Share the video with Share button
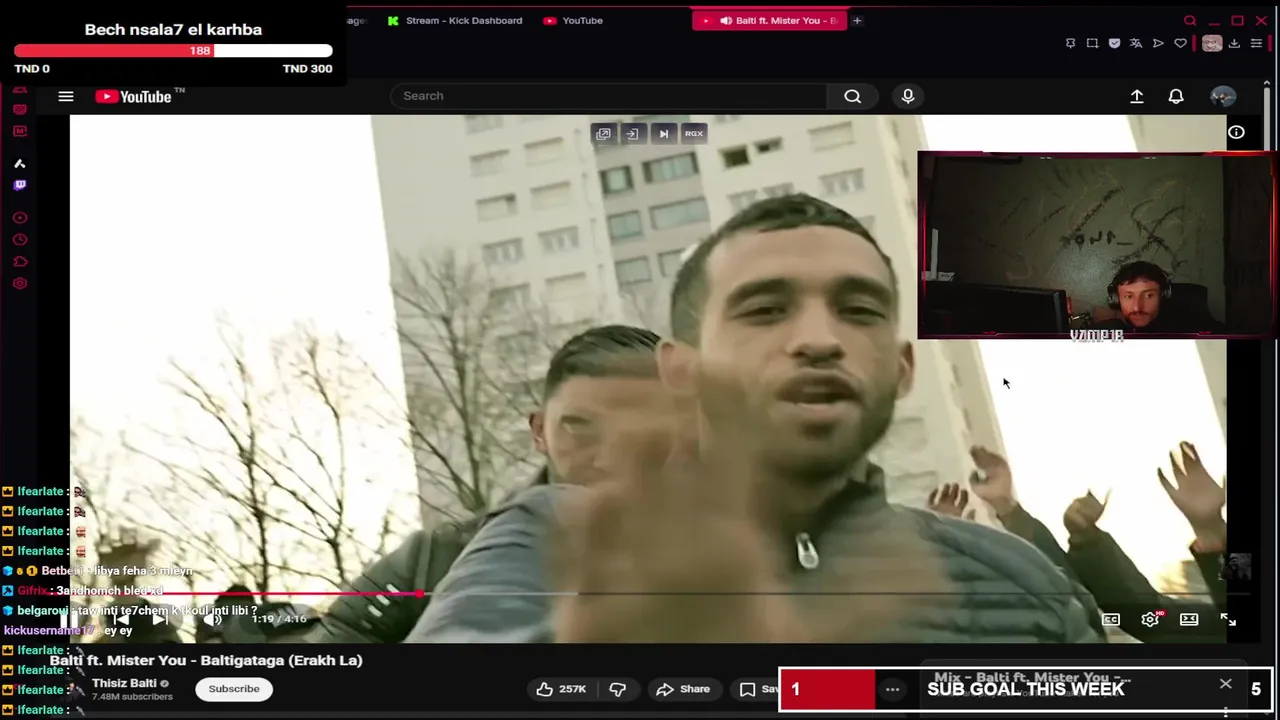The width and height of the screenshot is (1280, 720). pos(683,689)
